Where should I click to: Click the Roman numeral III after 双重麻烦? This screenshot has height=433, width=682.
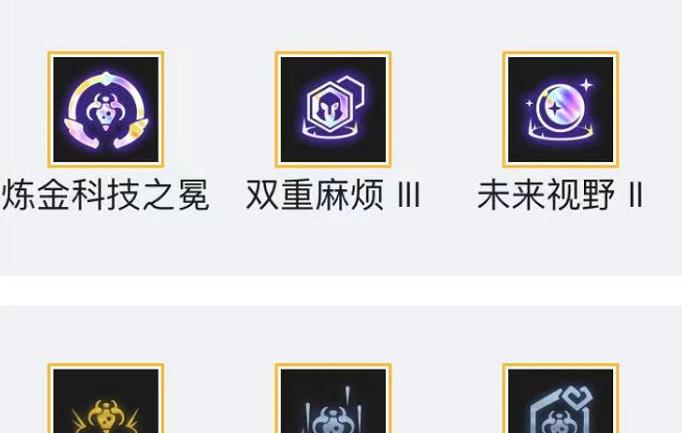(409, 196)
